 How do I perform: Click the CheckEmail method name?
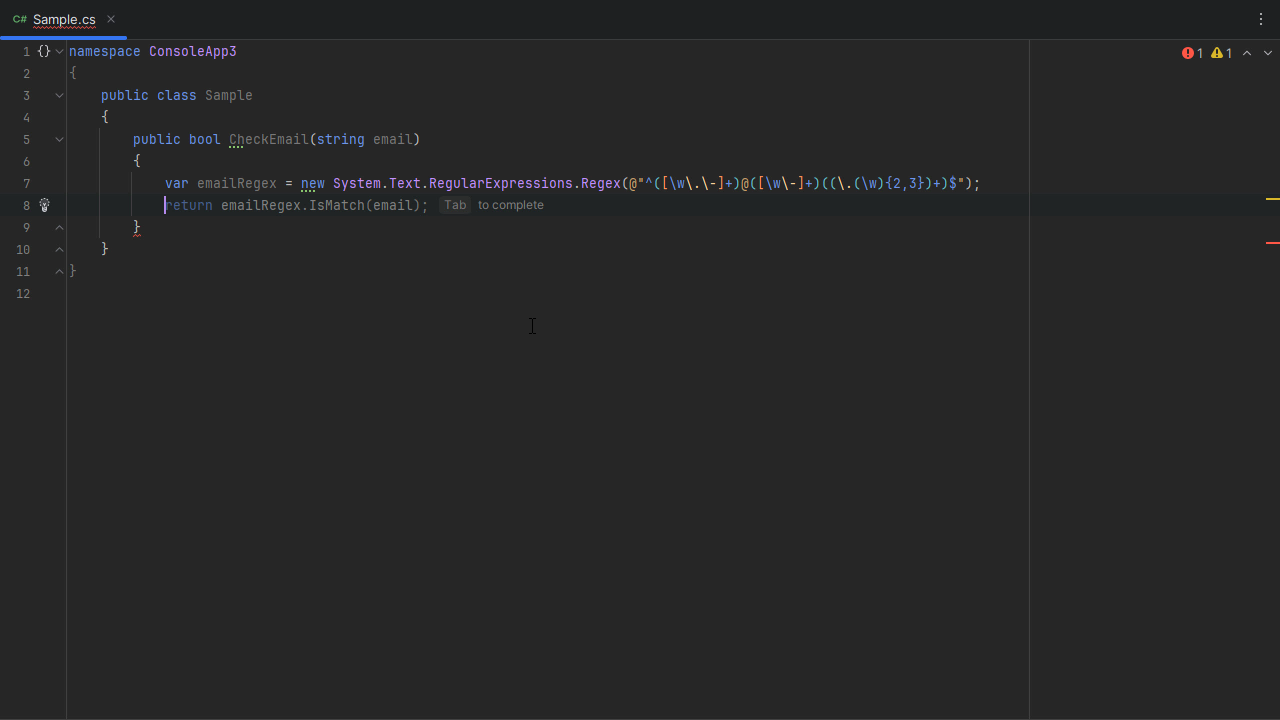pyautogui.click(x=268, y=139)
